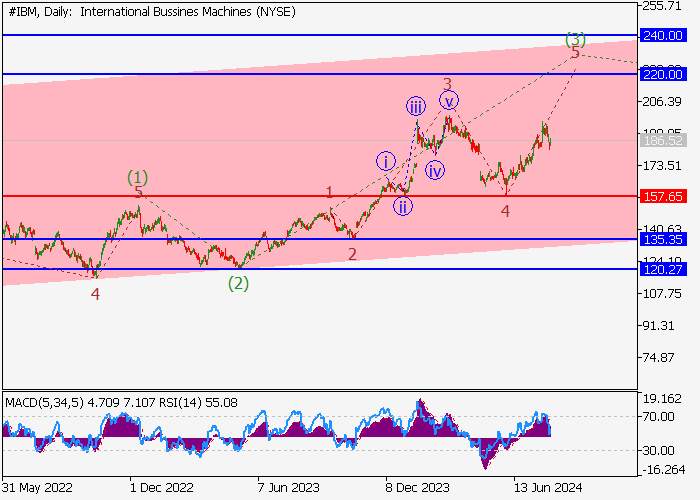Viewport: 700px width, 500px height.
Task: Click the '1 Dec 2022' date label
Action: pos(162,487)
